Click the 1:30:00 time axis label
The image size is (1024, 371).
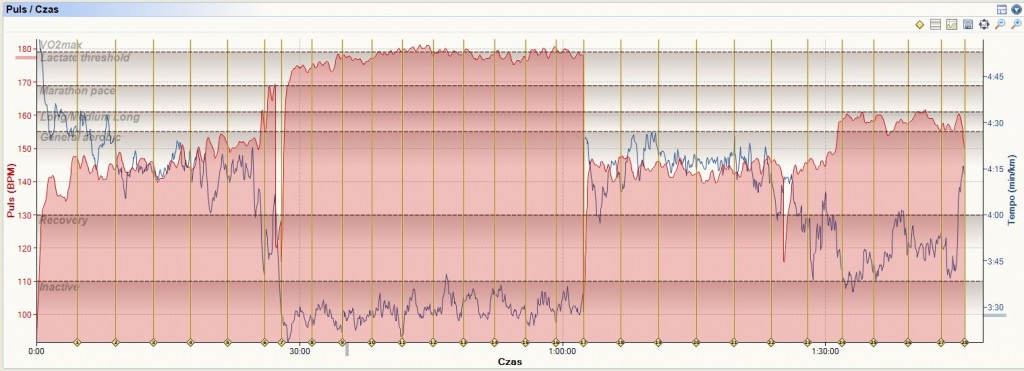point(825,351)
